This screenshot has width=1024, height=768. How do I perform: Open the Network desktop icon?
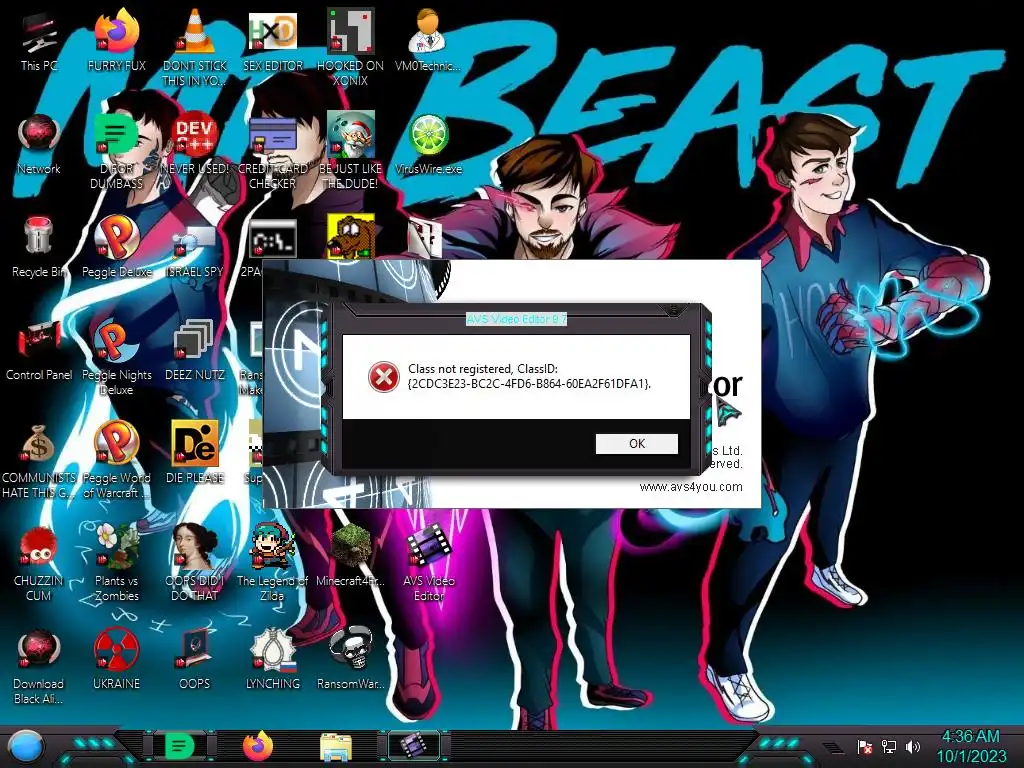pyautogui.click(x=39, y=144)
